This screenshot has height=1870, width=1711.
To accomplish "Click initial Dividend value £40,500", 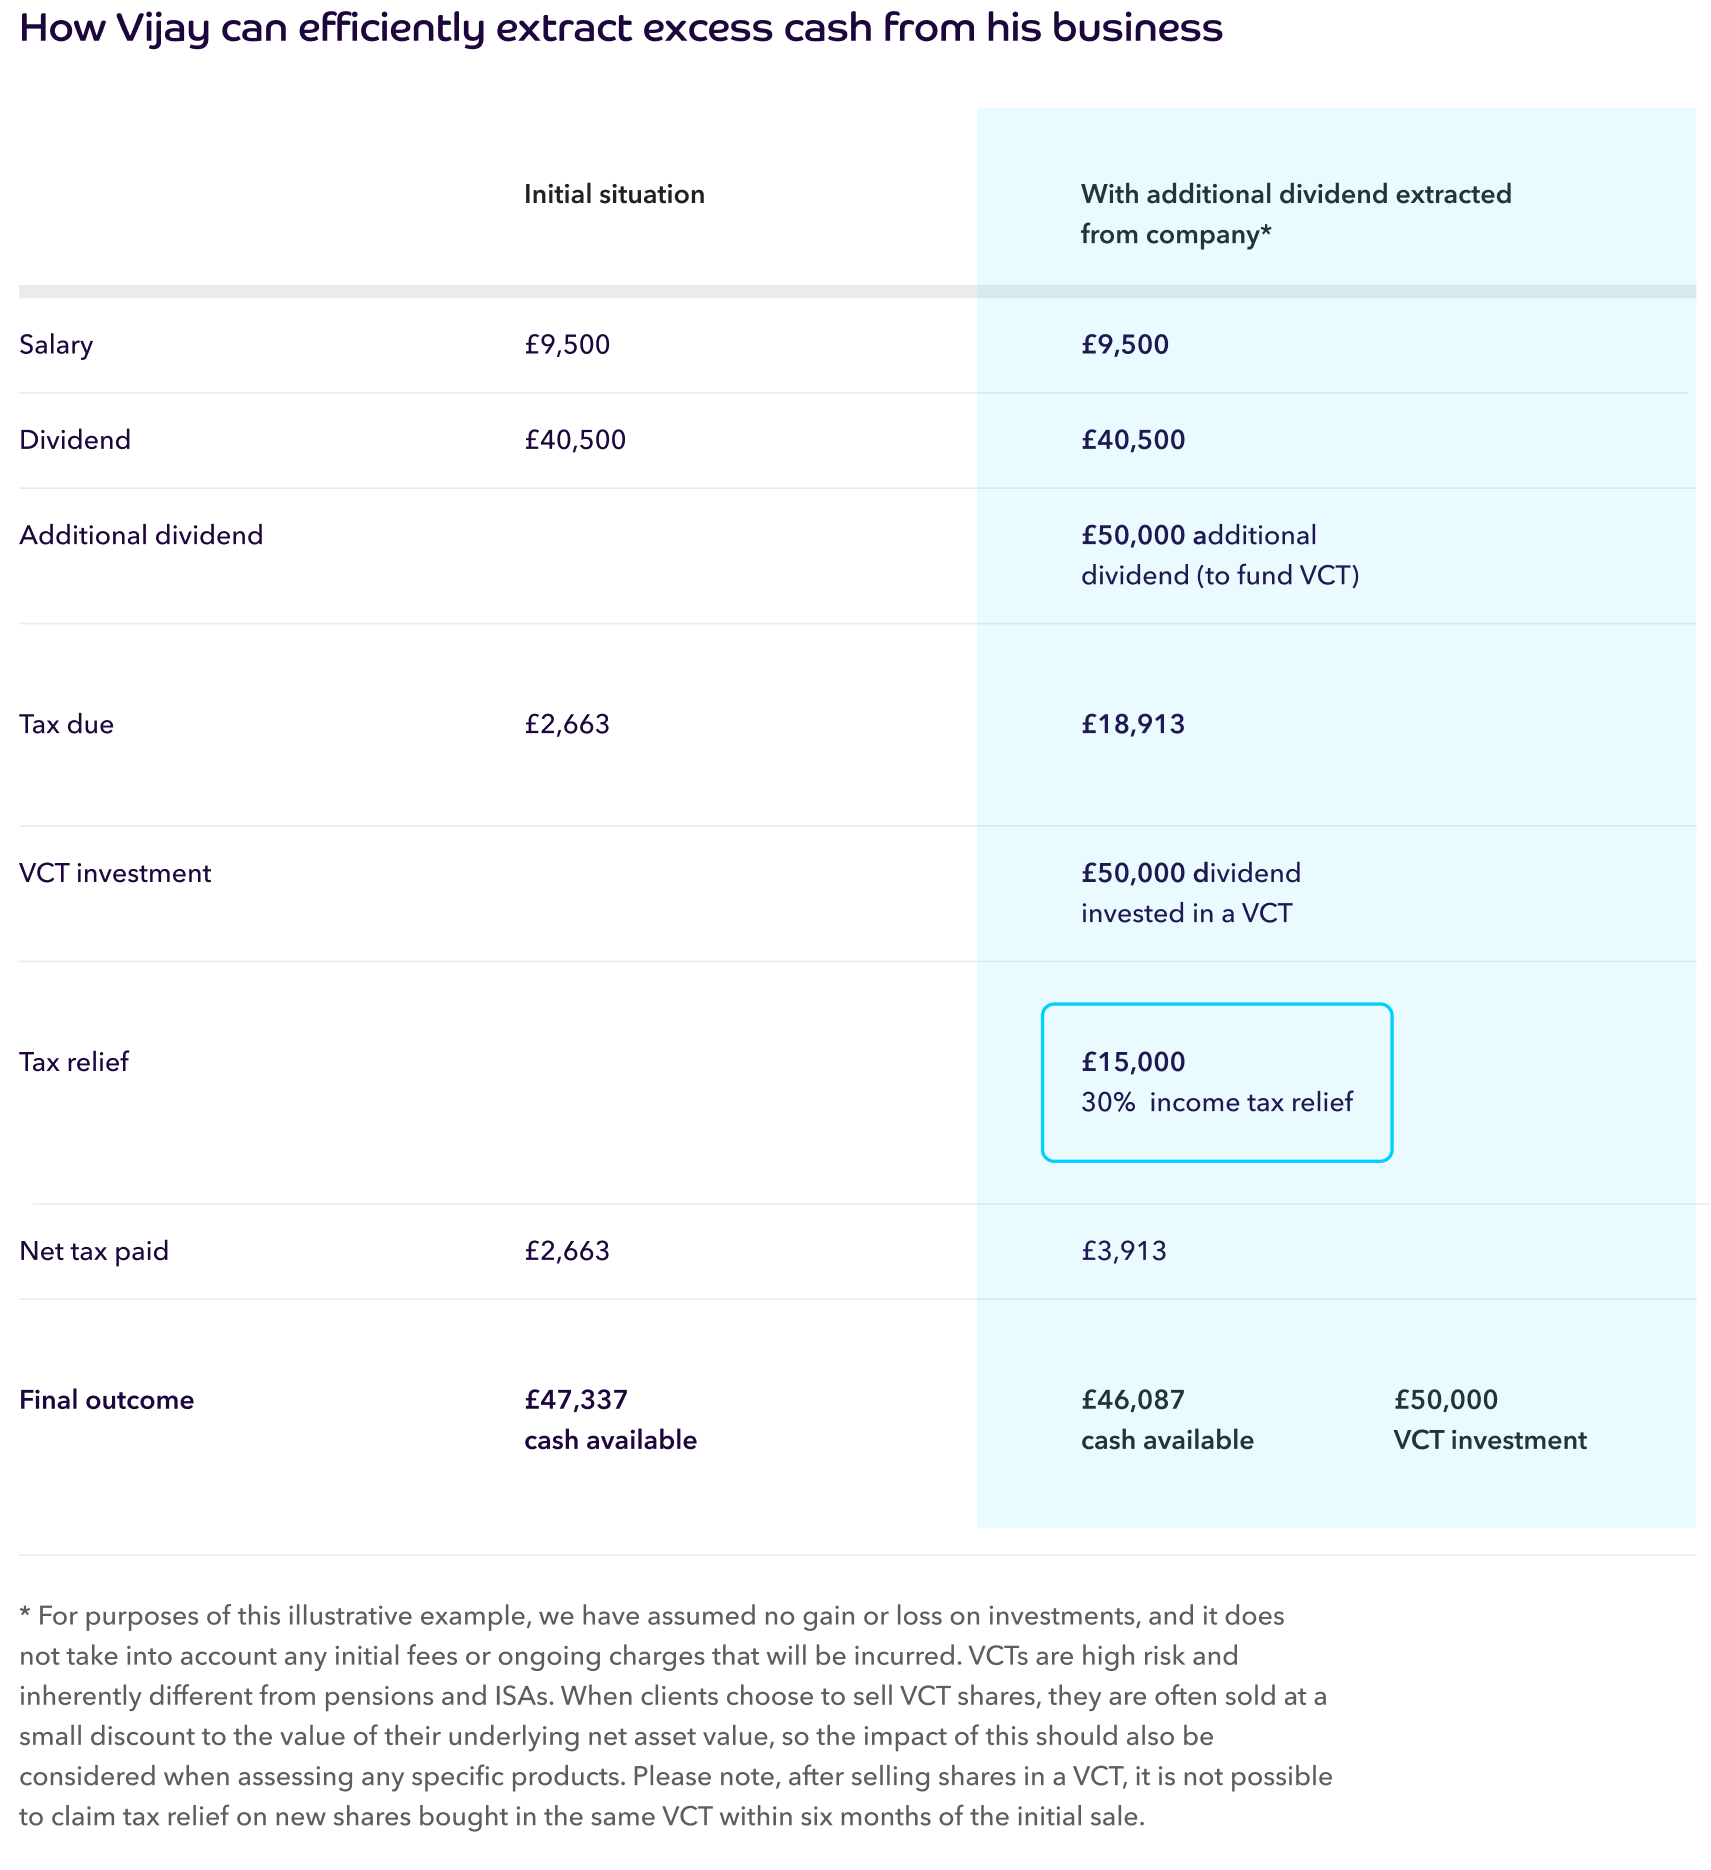I will [x=575, y=440].
